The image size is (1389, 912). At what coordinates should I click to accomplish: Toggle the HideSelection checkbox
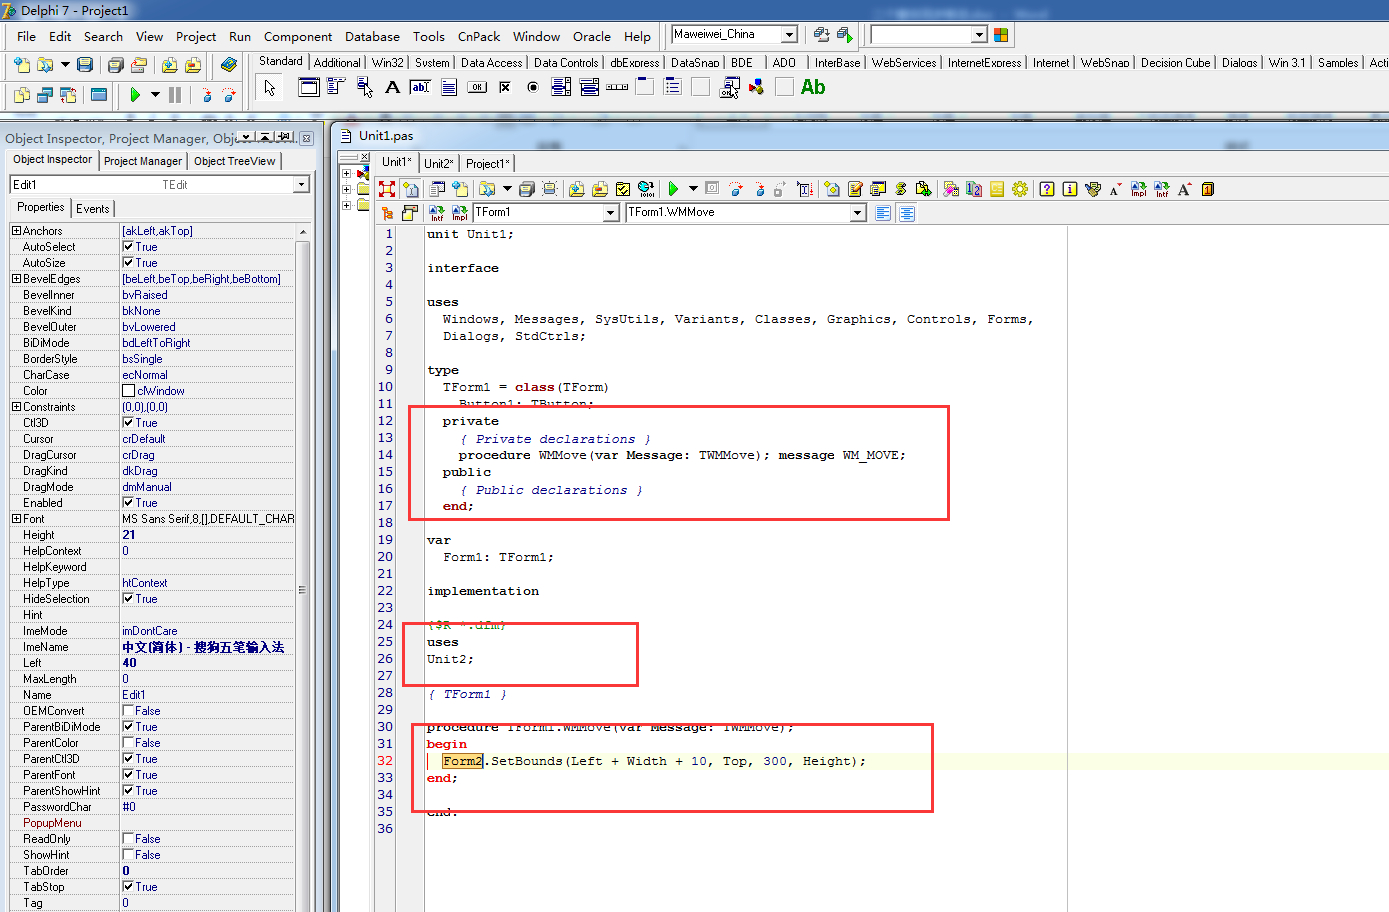coord(128,599)
